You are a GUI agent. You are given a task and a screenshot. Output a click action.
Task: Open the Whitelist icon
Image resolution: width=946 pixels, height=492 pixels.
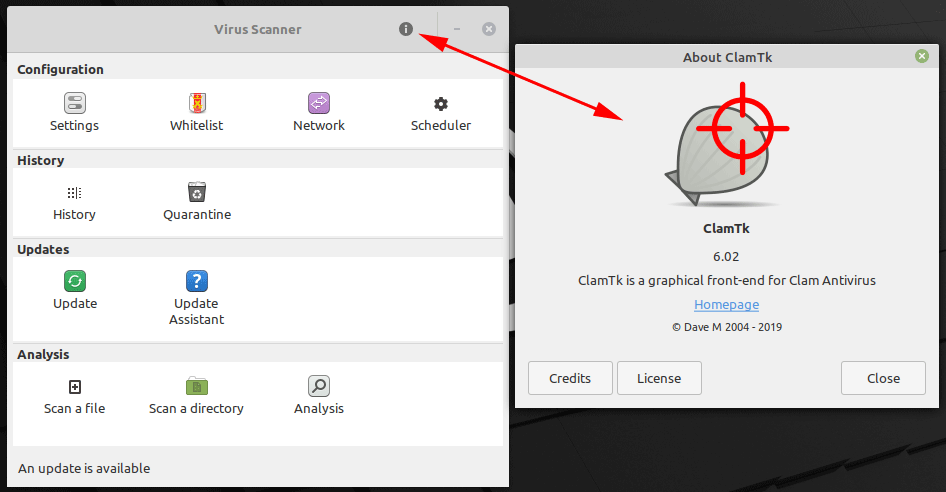tap(197, 103)
